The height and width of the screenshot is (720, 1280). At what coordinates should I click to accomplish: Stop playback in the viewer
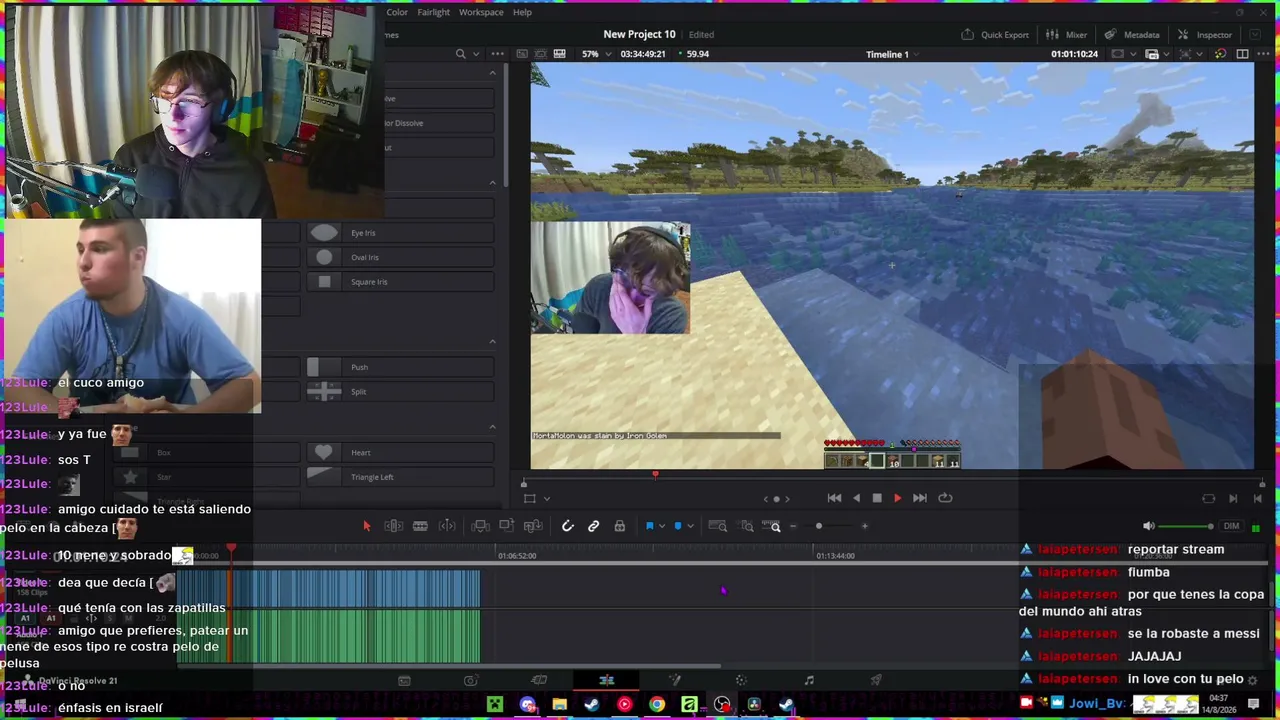point(877,498)
